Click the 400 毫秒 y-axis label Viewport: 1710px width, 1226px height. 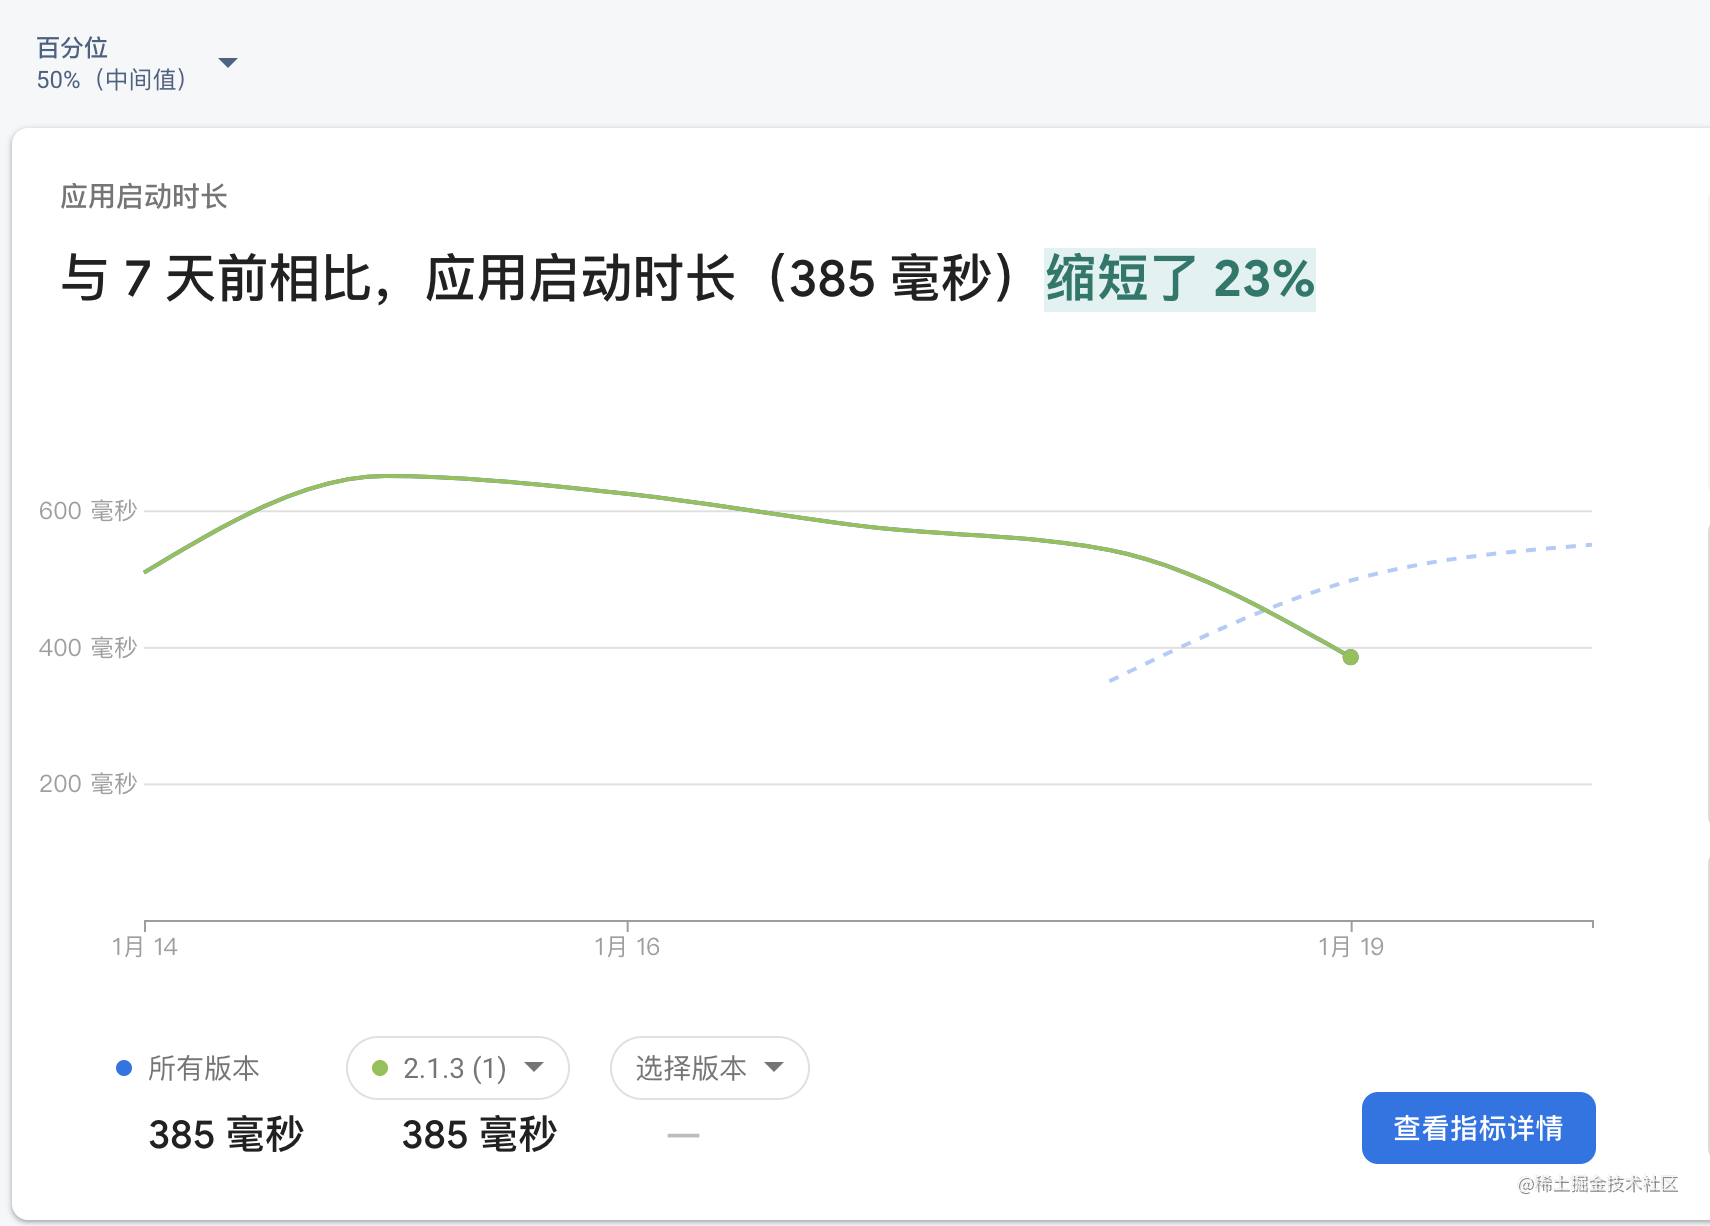(88, 648)
